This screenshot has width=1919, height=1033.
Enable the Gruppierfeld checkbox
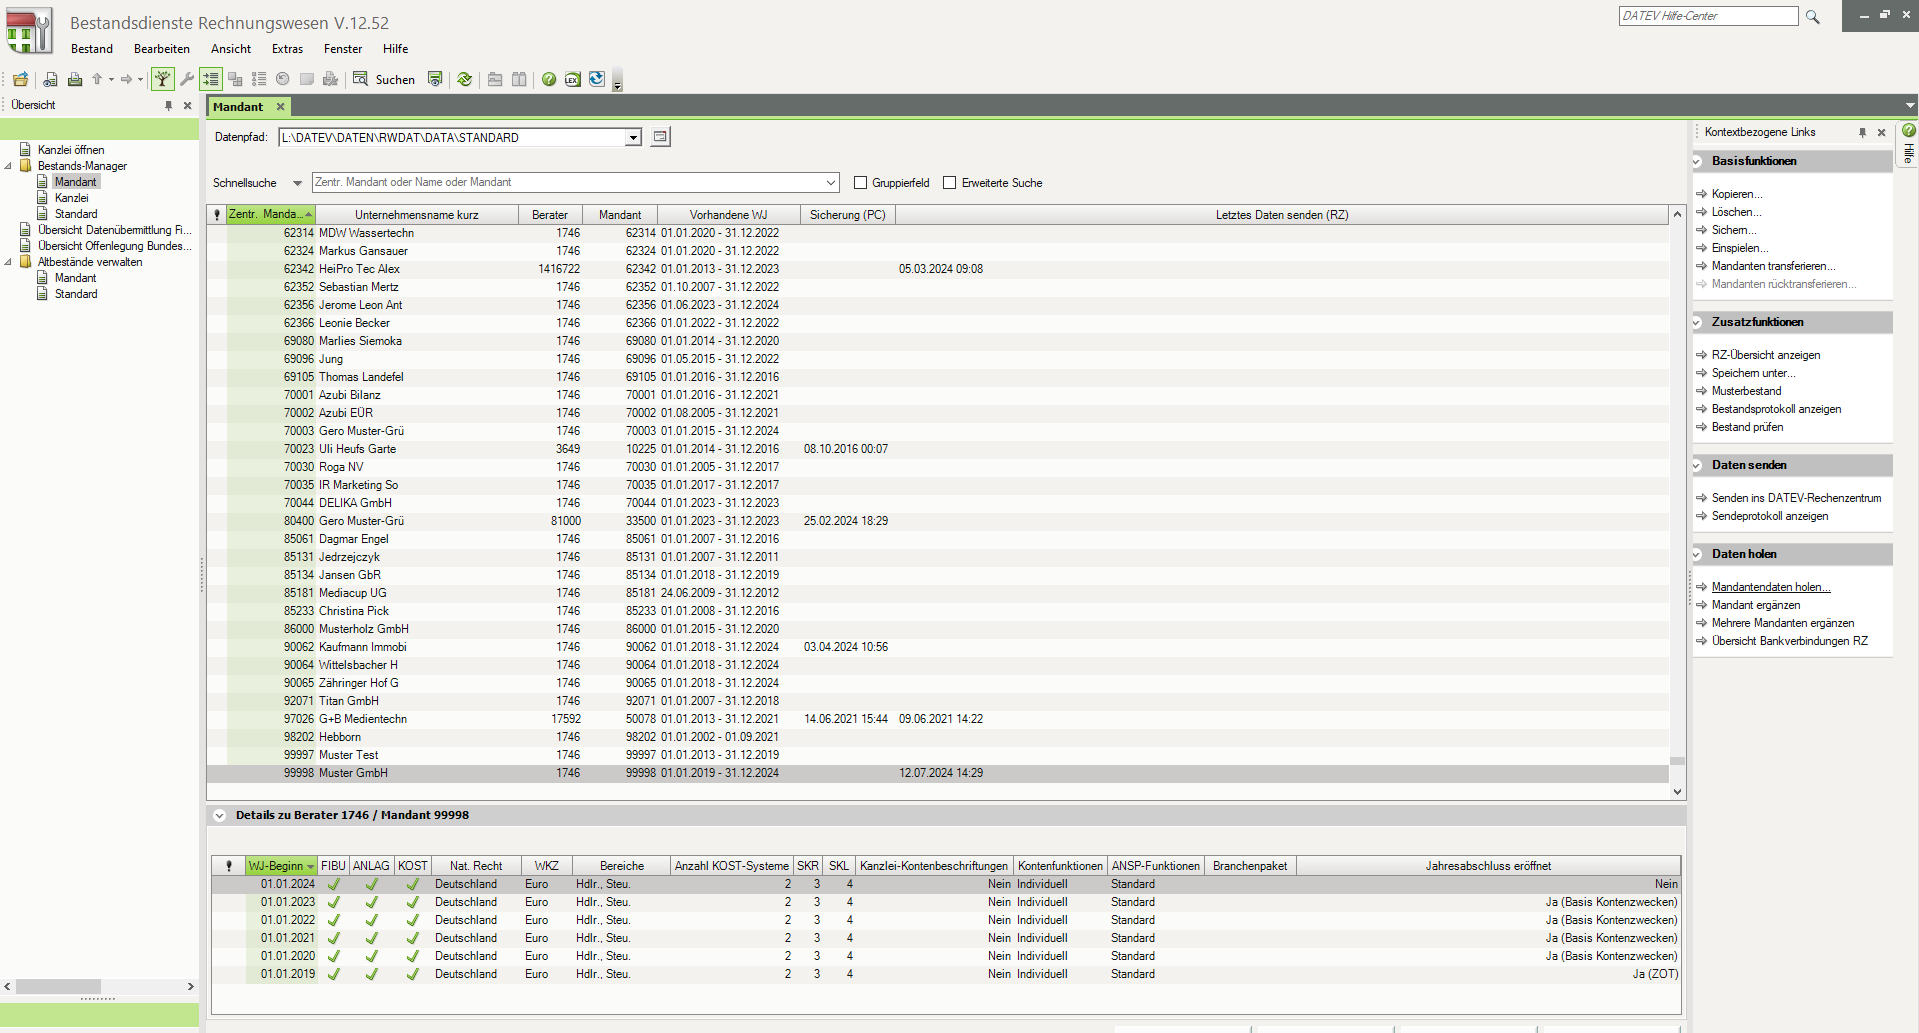click(860, 183)
